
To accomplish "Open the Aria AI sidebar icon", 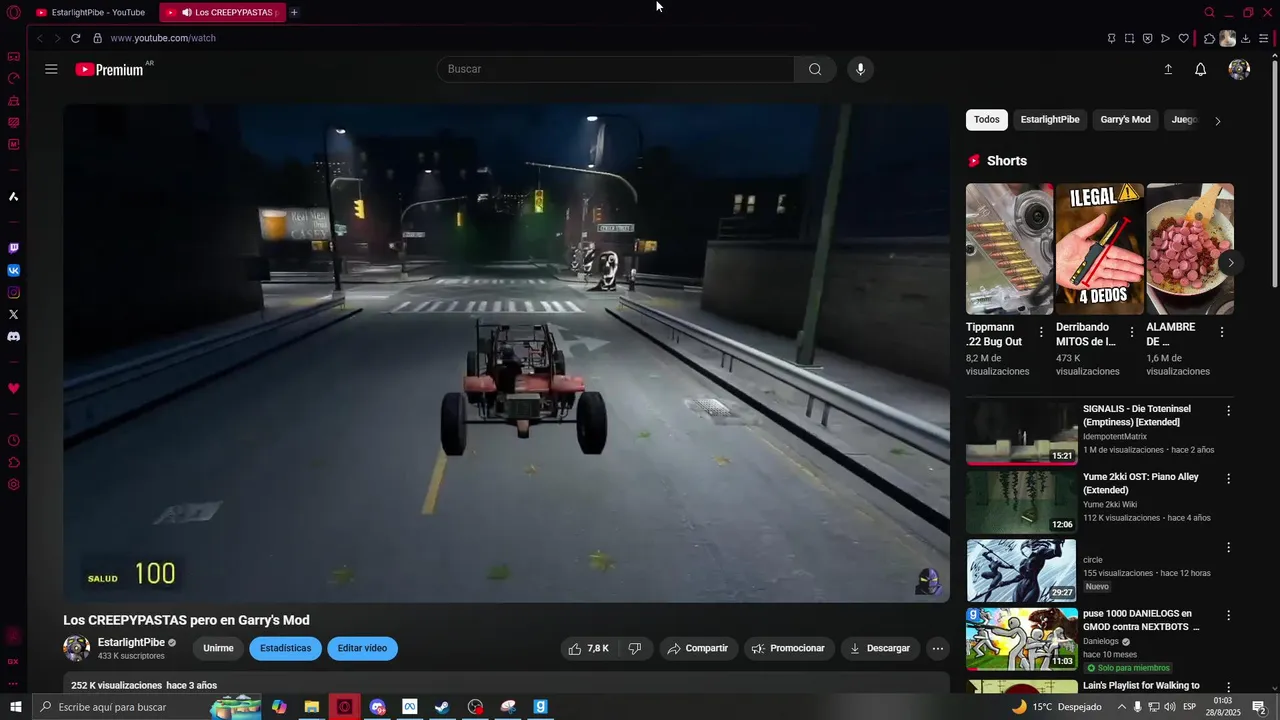I will (13, 196).
